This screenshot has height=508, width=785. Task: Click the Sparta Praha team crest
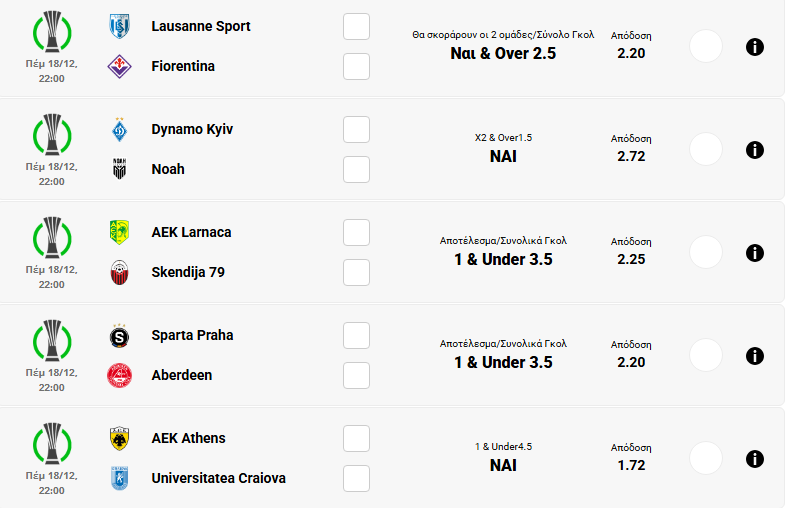coord(120,336)
